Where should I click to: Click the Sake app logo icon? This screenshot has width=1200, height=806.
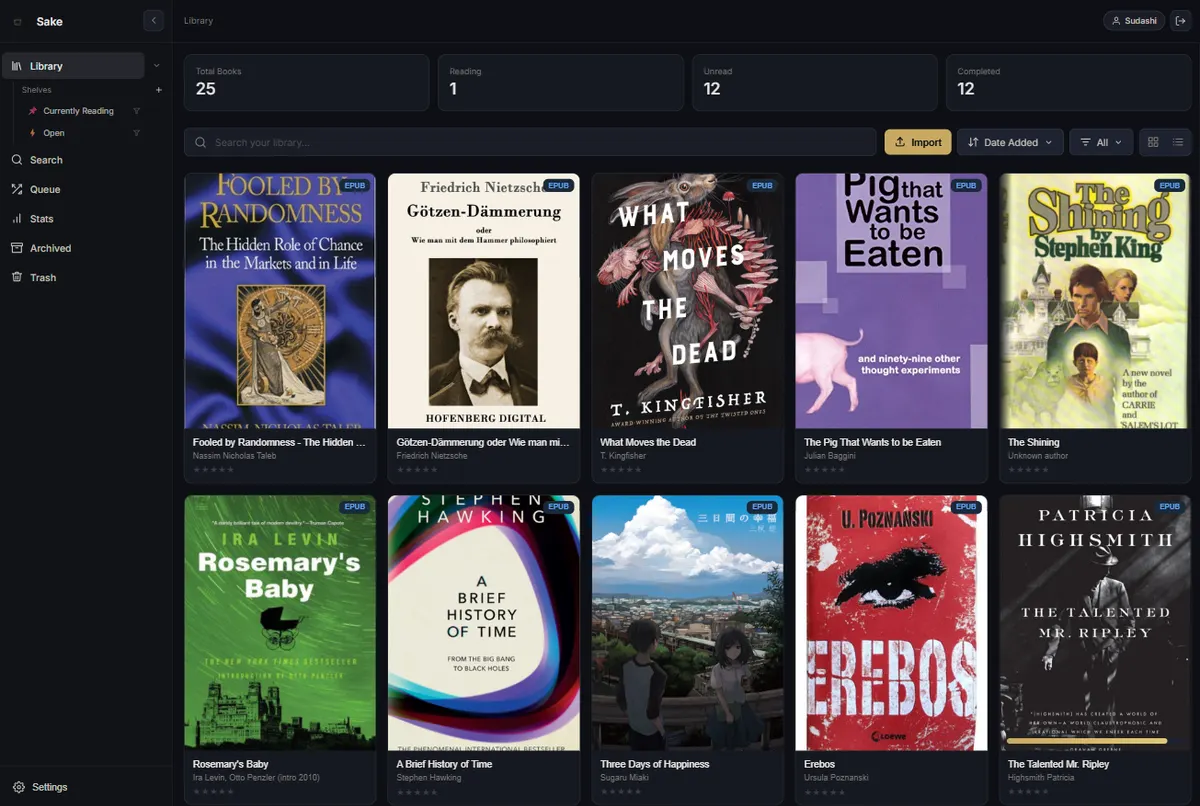17,22
